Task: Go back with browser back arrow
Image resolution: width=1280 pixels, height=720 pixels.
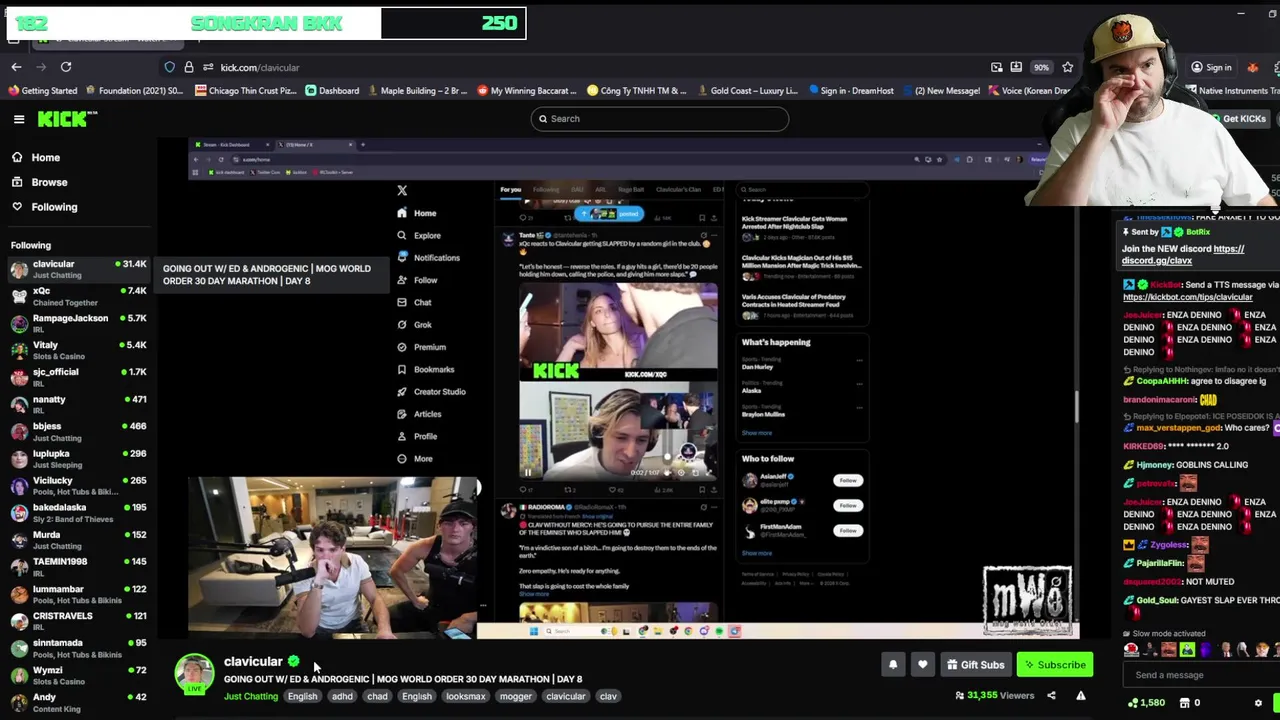Action: [x=16, y=67]
